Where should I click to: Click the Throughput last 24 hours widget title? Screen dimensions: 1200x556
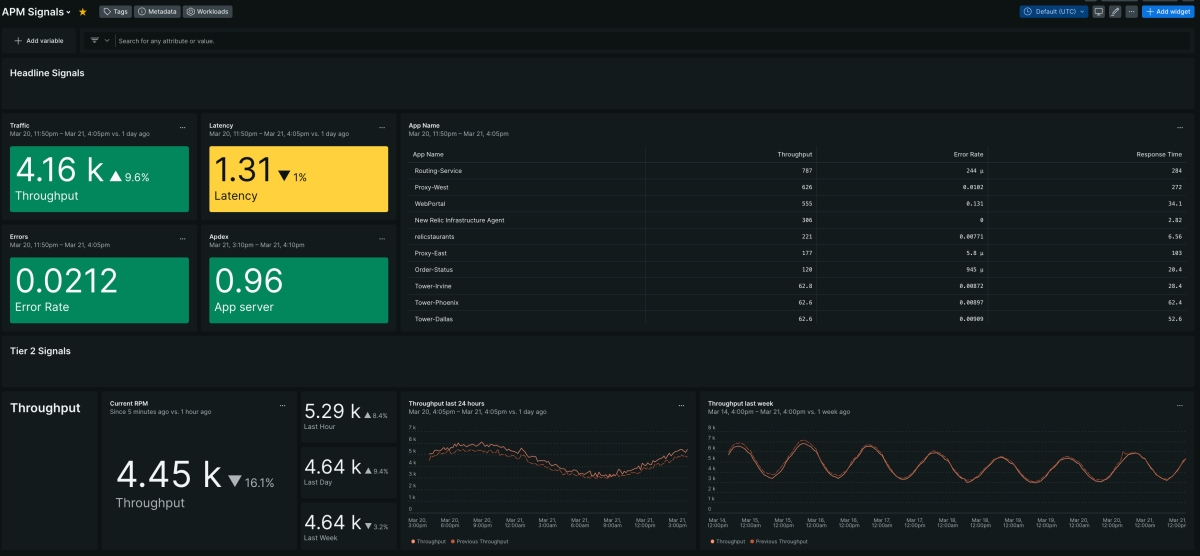(447, 404)
